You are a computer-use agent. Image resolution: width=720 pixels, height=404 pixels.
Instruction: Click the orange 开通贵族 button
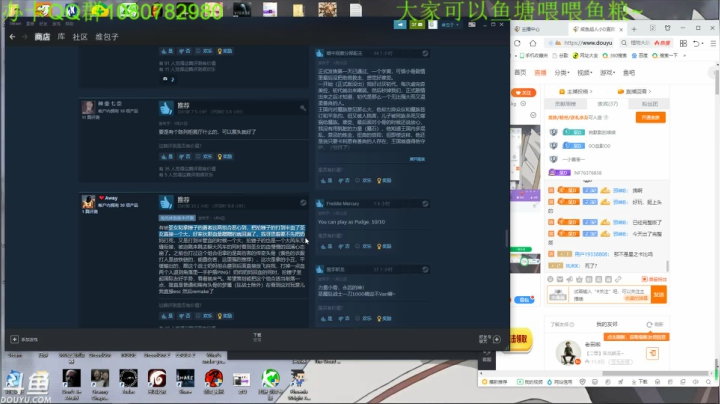coord(650,118)
